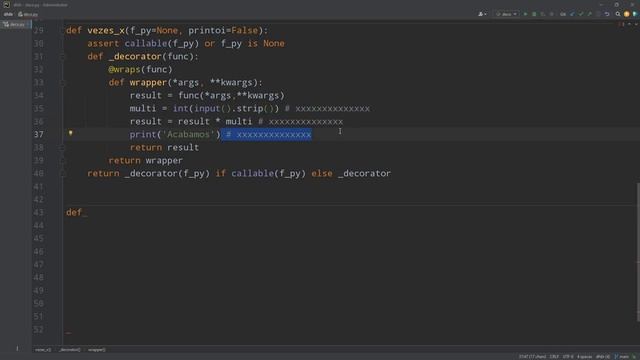Click line number 43 in the gutter
Viewport: 640px width, 360px height.
point(39,213)
